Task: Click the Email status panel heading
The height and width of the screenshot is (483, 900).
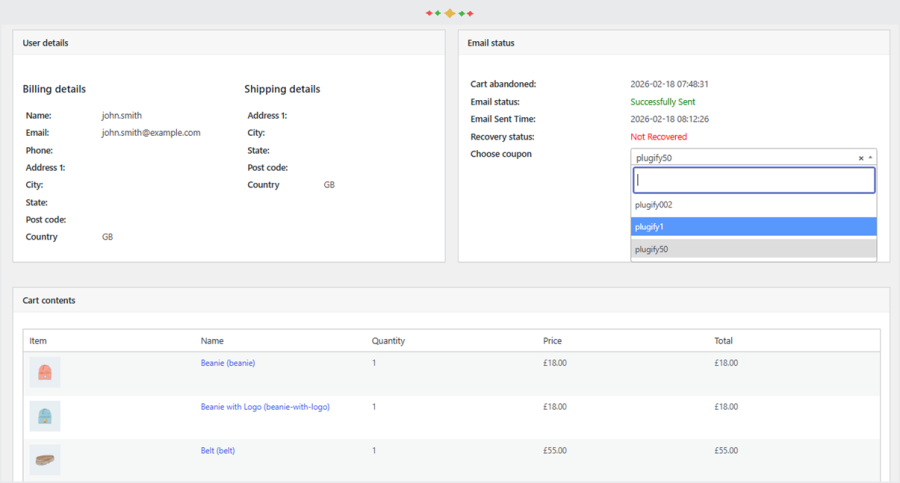Action: coord(491,42)
